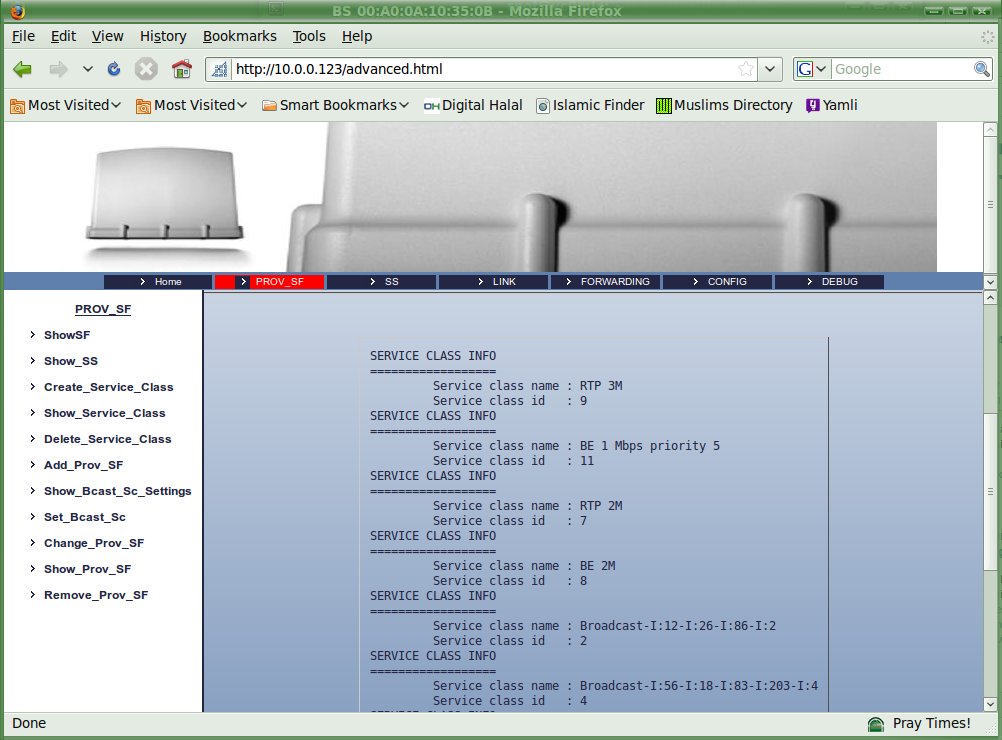Open the Digital Halal bookmark
The height and width of the screenshot is (740, 1002).
pyautogui.click(x=473, y=105)
